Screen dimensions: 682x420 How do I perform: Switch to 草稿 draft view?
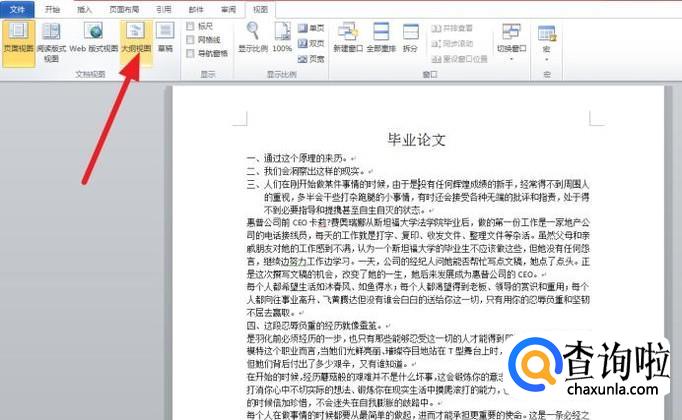tap(165, 38)
